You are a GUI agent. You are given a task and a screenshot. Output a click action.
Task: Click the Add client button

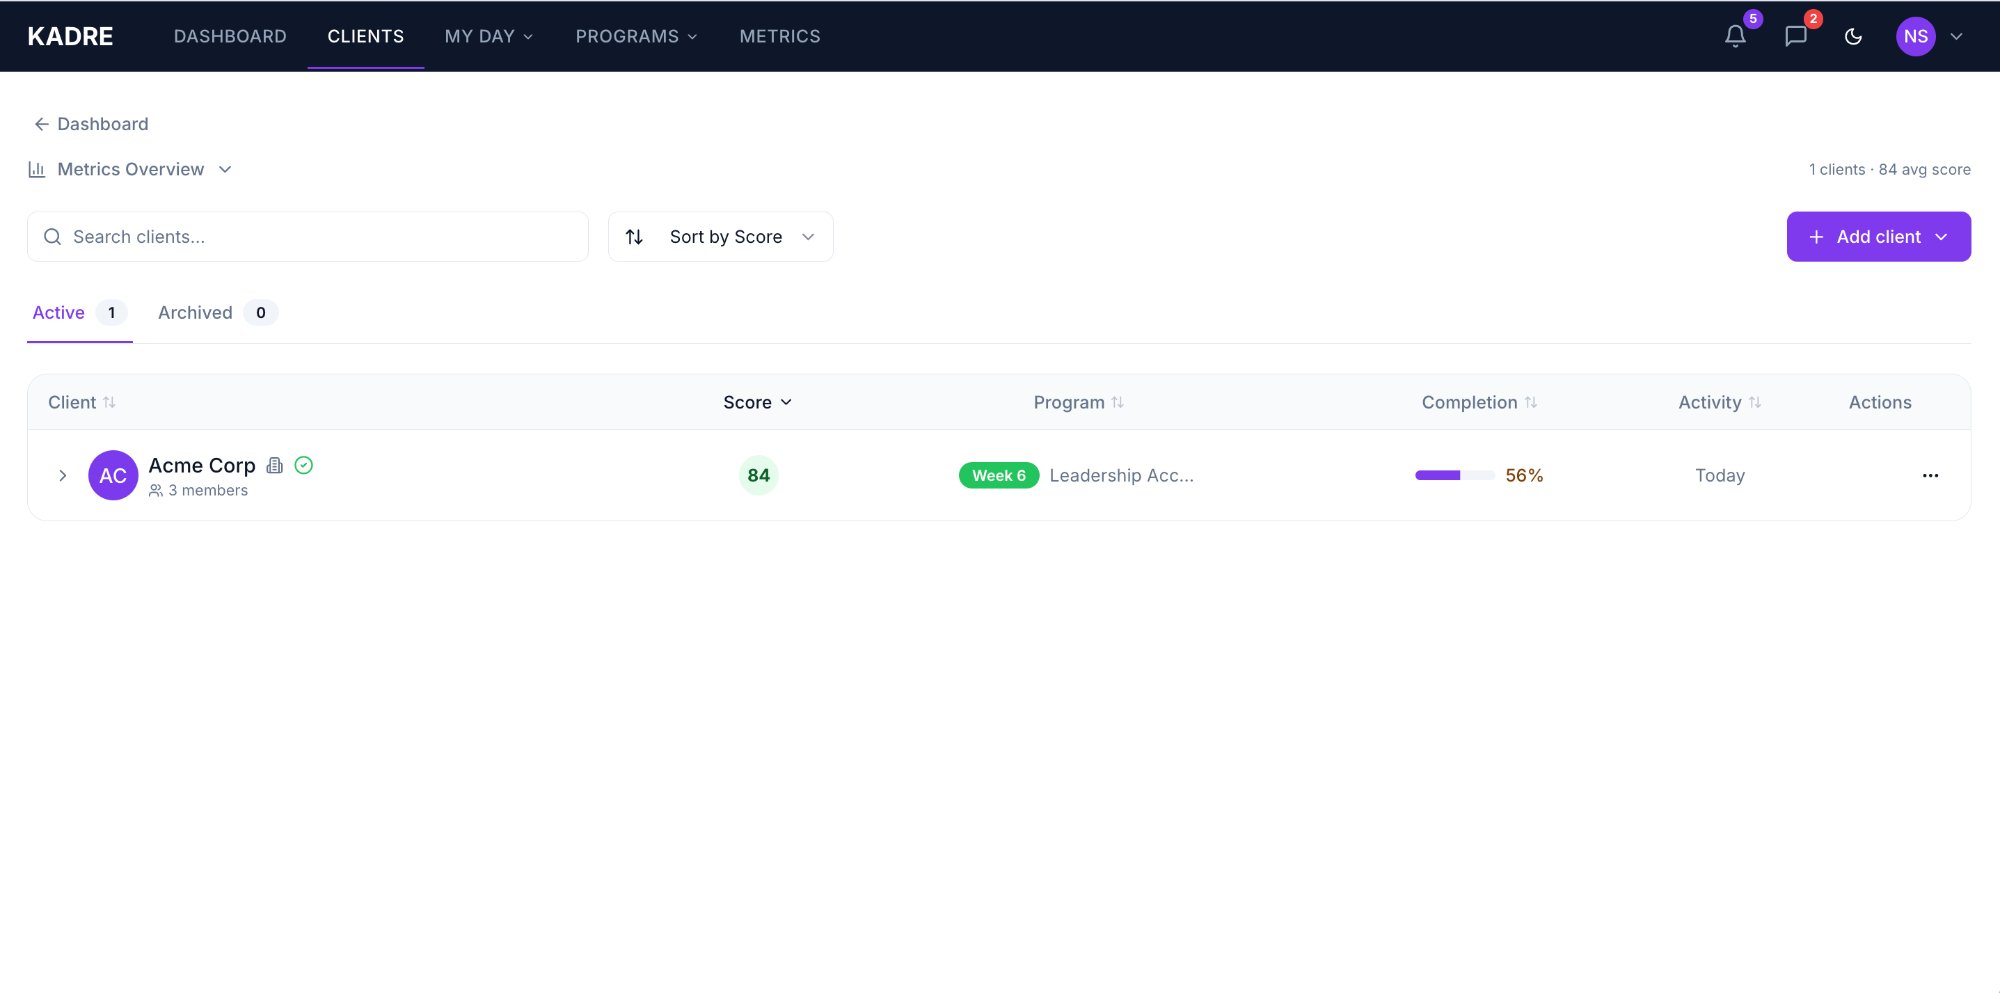click(1878, 236)
